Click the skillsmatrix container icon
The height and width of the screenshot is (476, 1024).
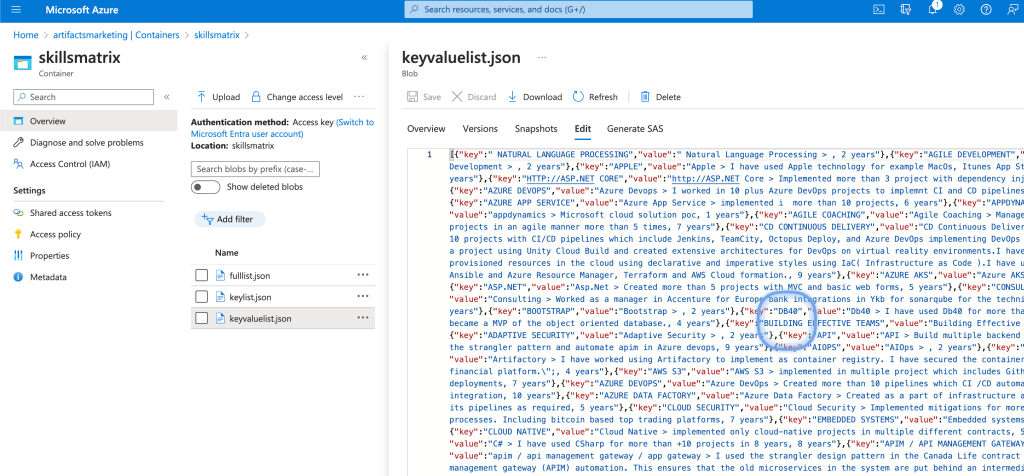click(x=23, y=63)
